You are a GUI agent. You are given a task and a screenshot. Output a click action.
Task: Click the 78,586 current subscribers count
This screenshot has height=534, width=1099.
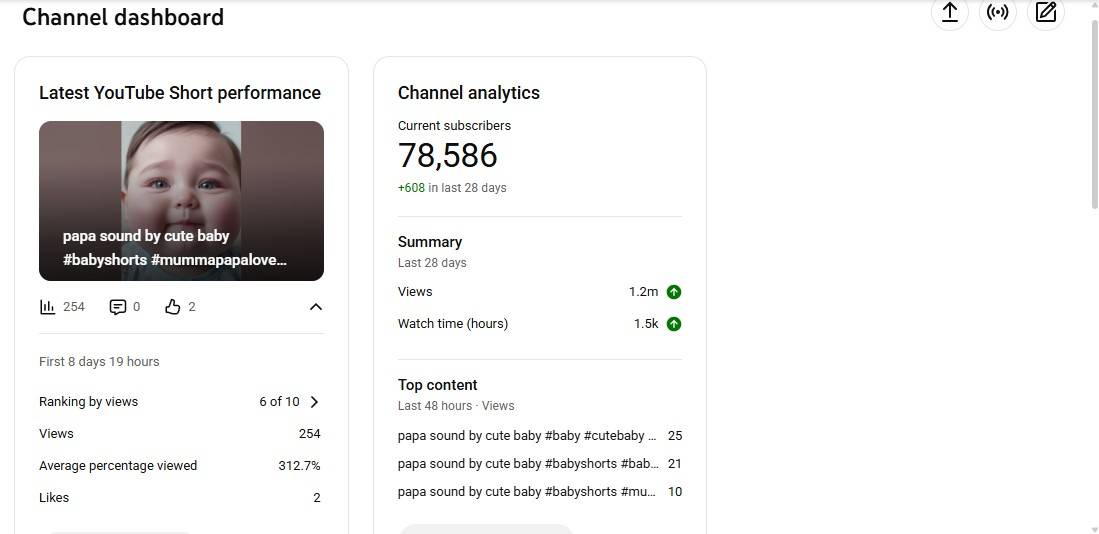coord(447,156)
